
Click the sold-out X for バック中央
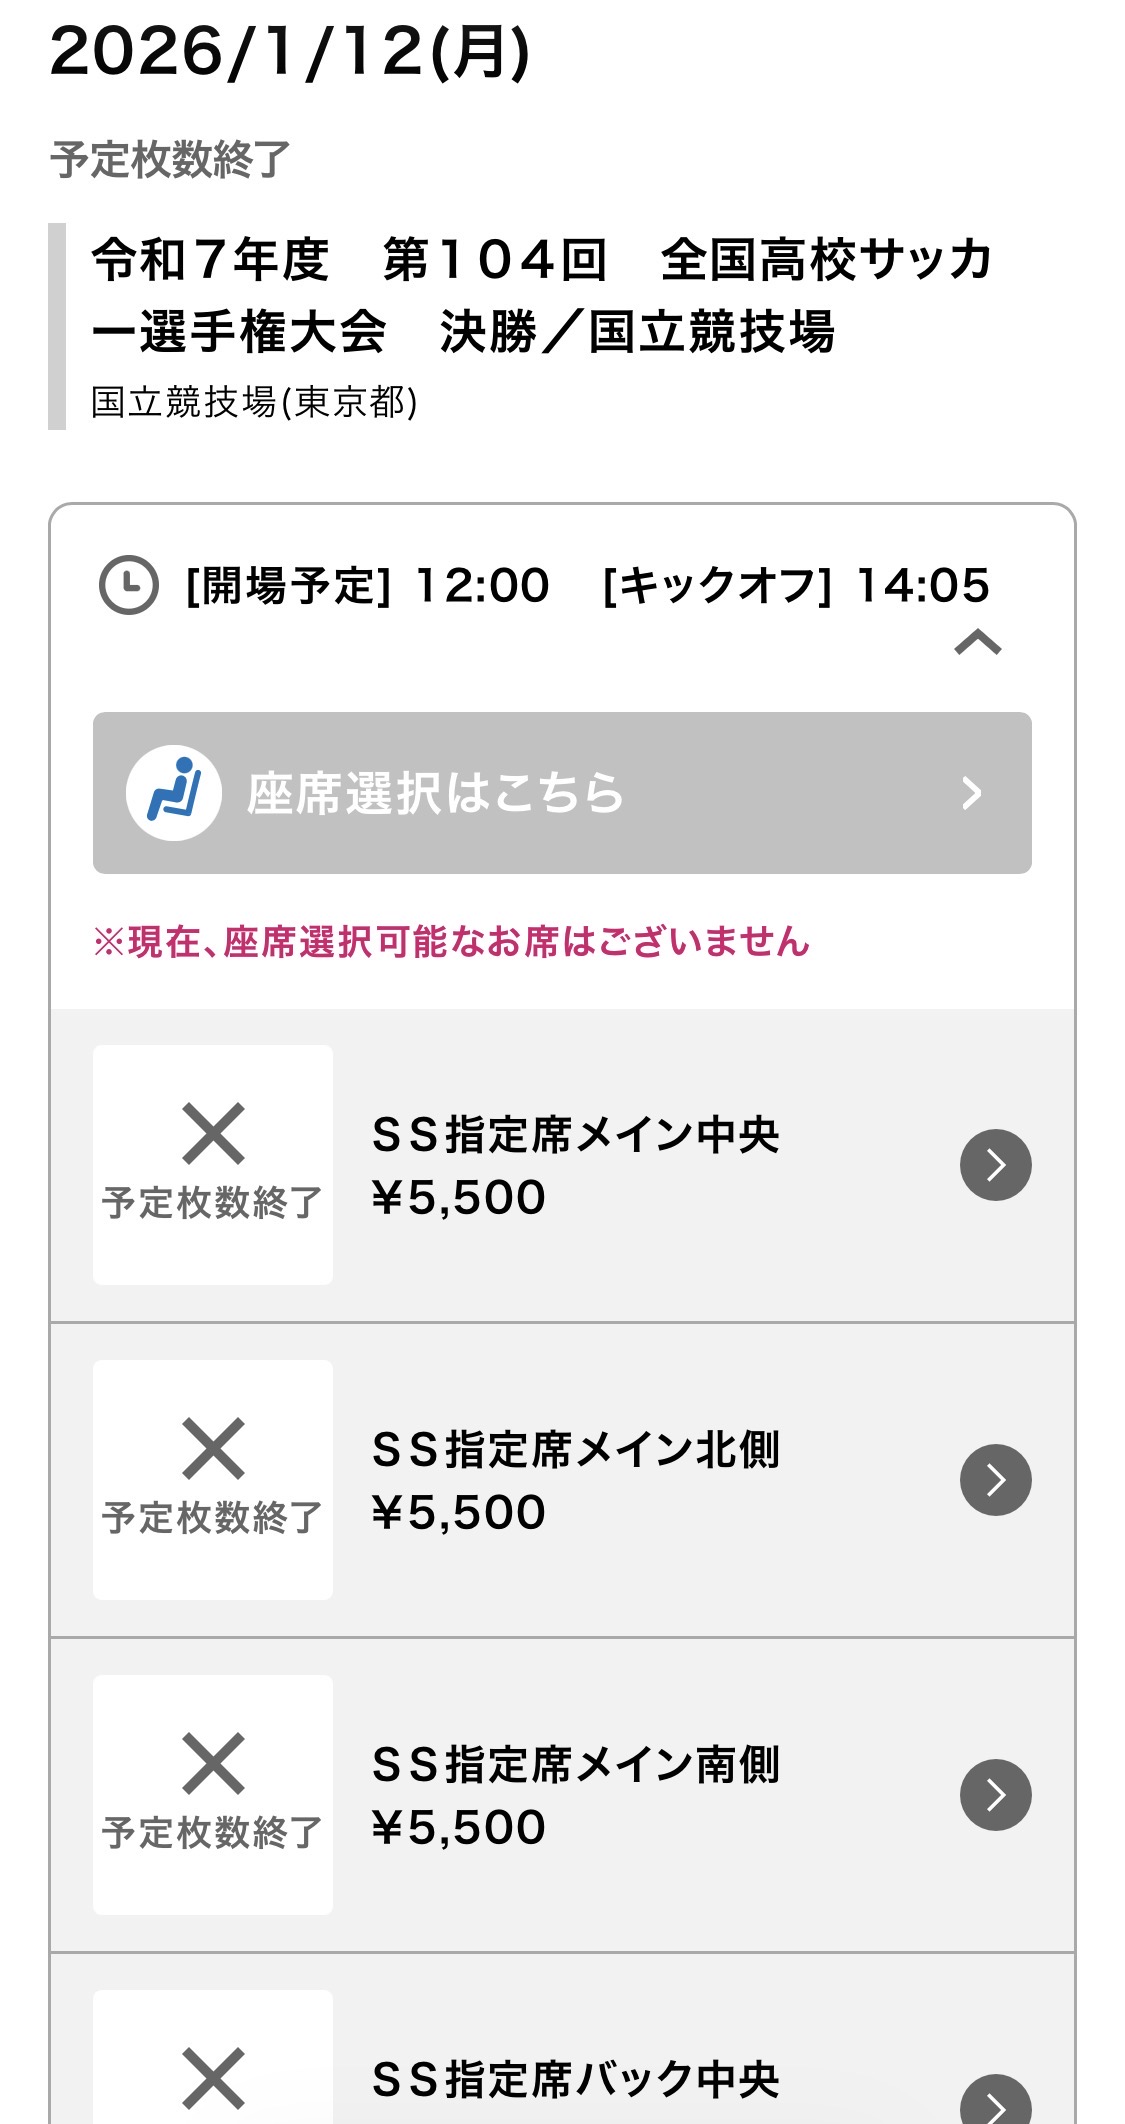coord(213,2078)
